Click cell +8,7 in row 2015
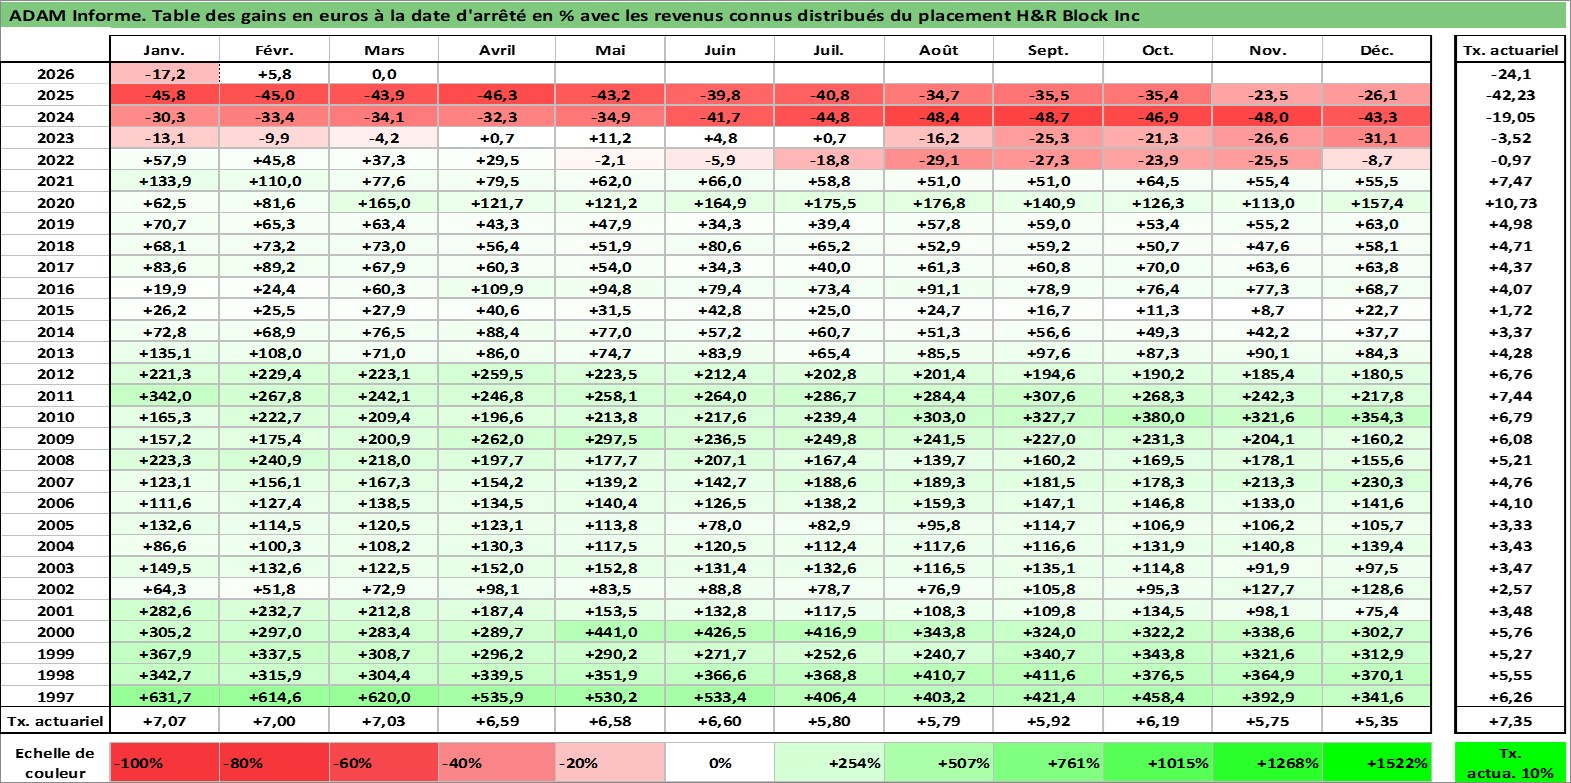1571x783 pixels. (x=1267, y=310)
